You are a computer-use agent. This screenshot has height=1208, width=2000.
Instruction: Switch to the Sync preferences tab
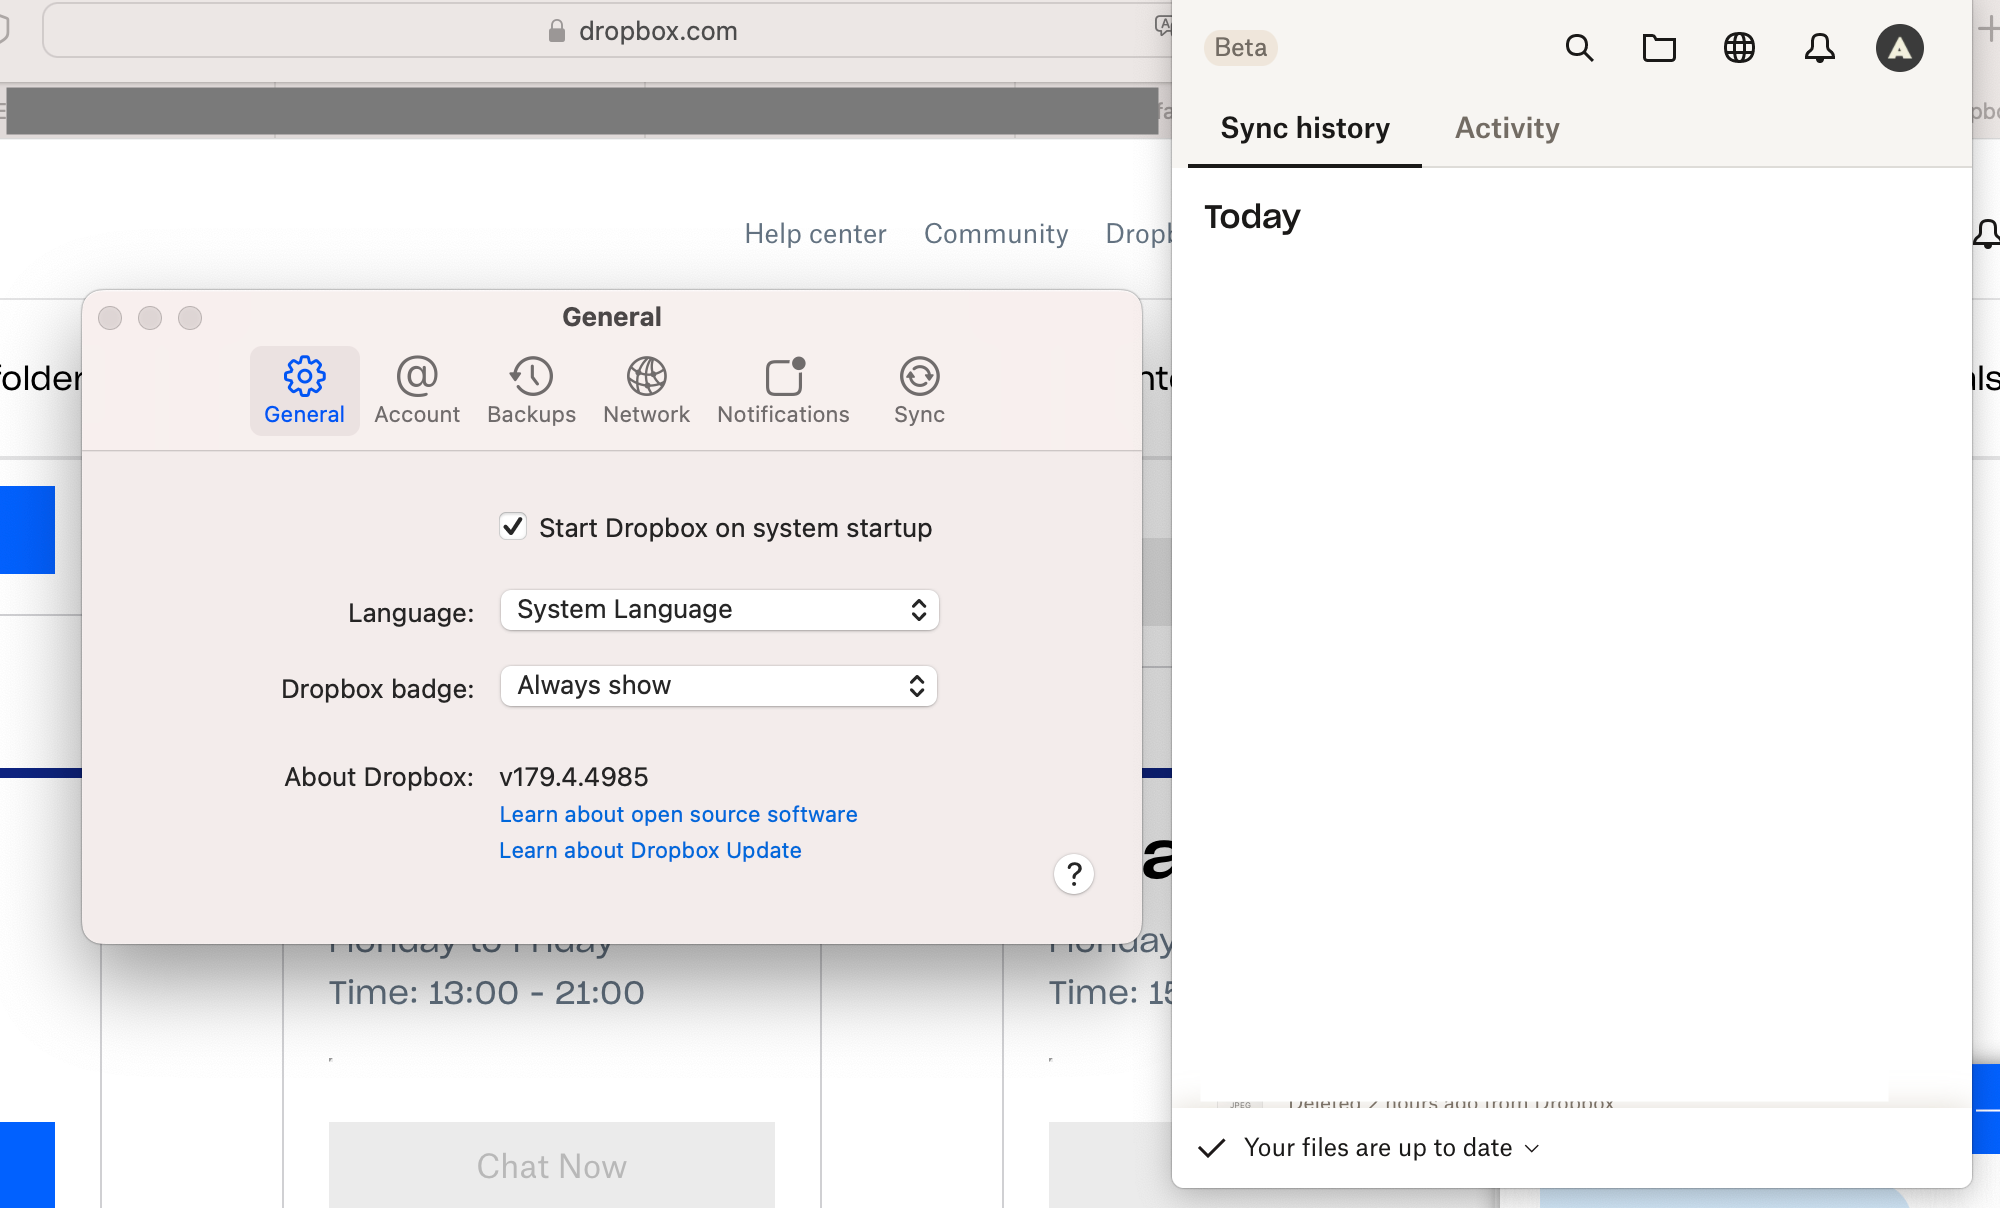pos(919,391)
